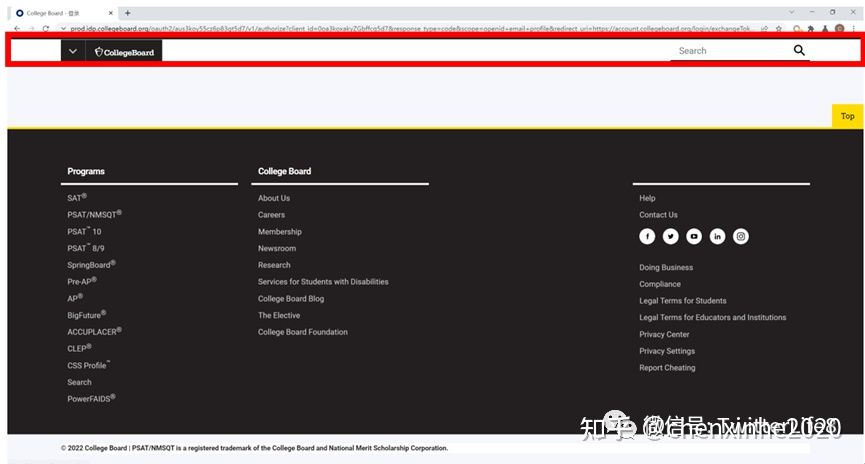Click the CollegeBoard logo in header
Screen dimensions: 865x464
click(124, 52)
